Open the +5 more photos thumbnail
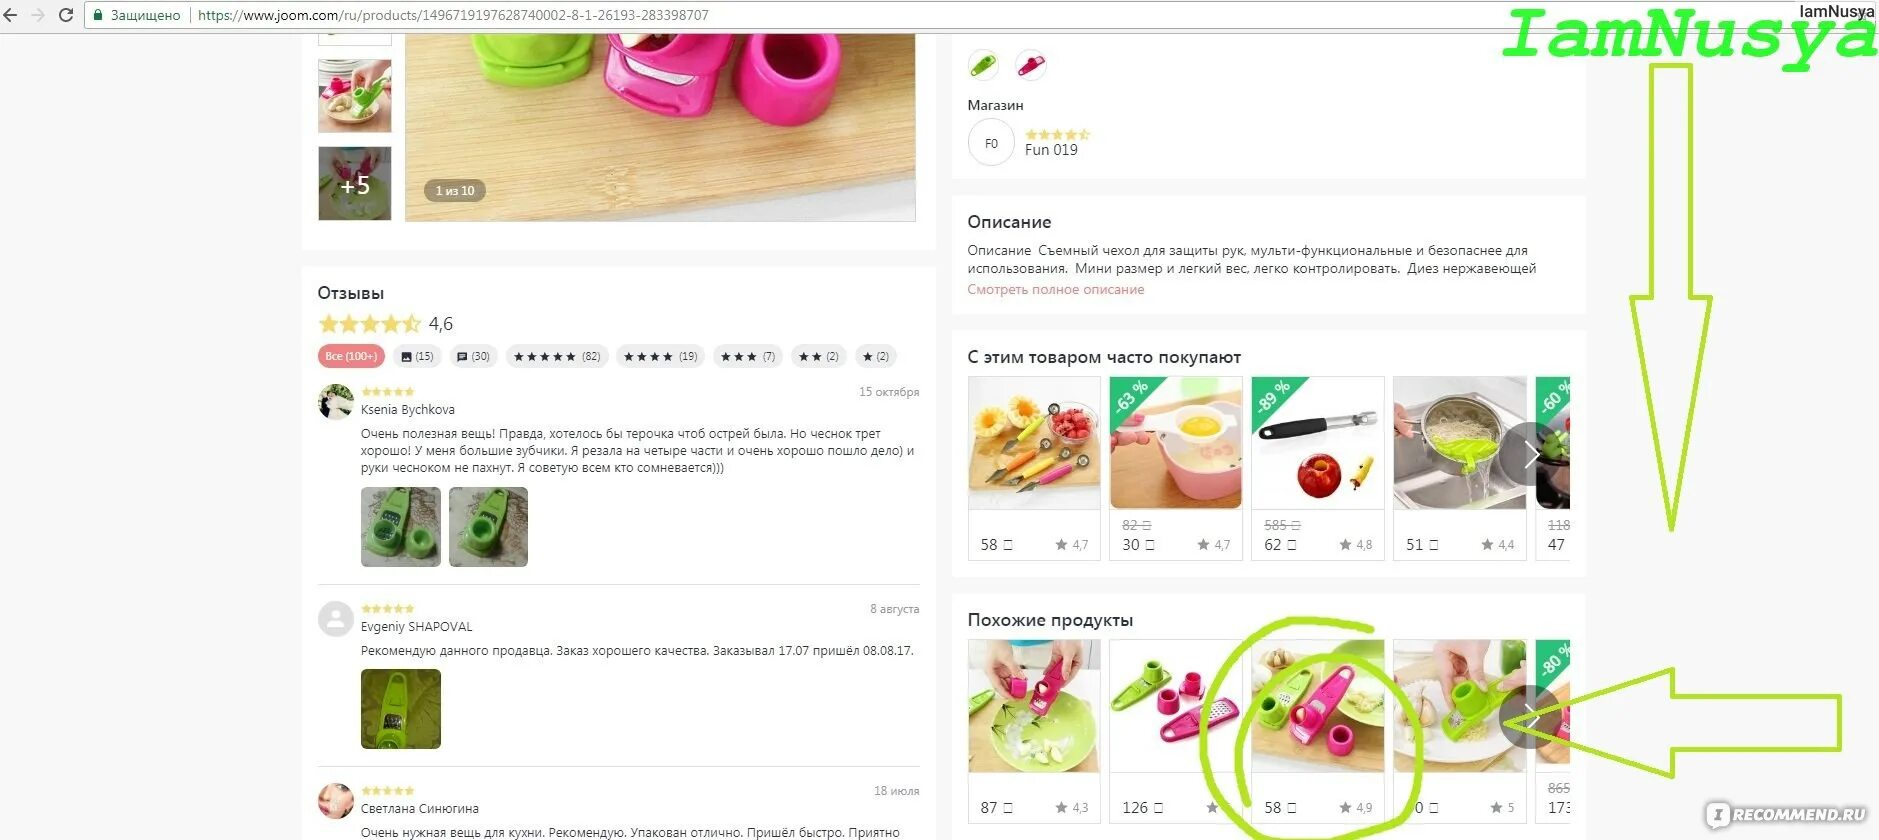The width and height of the screenshot is (1879, 840). click(355, 184)
